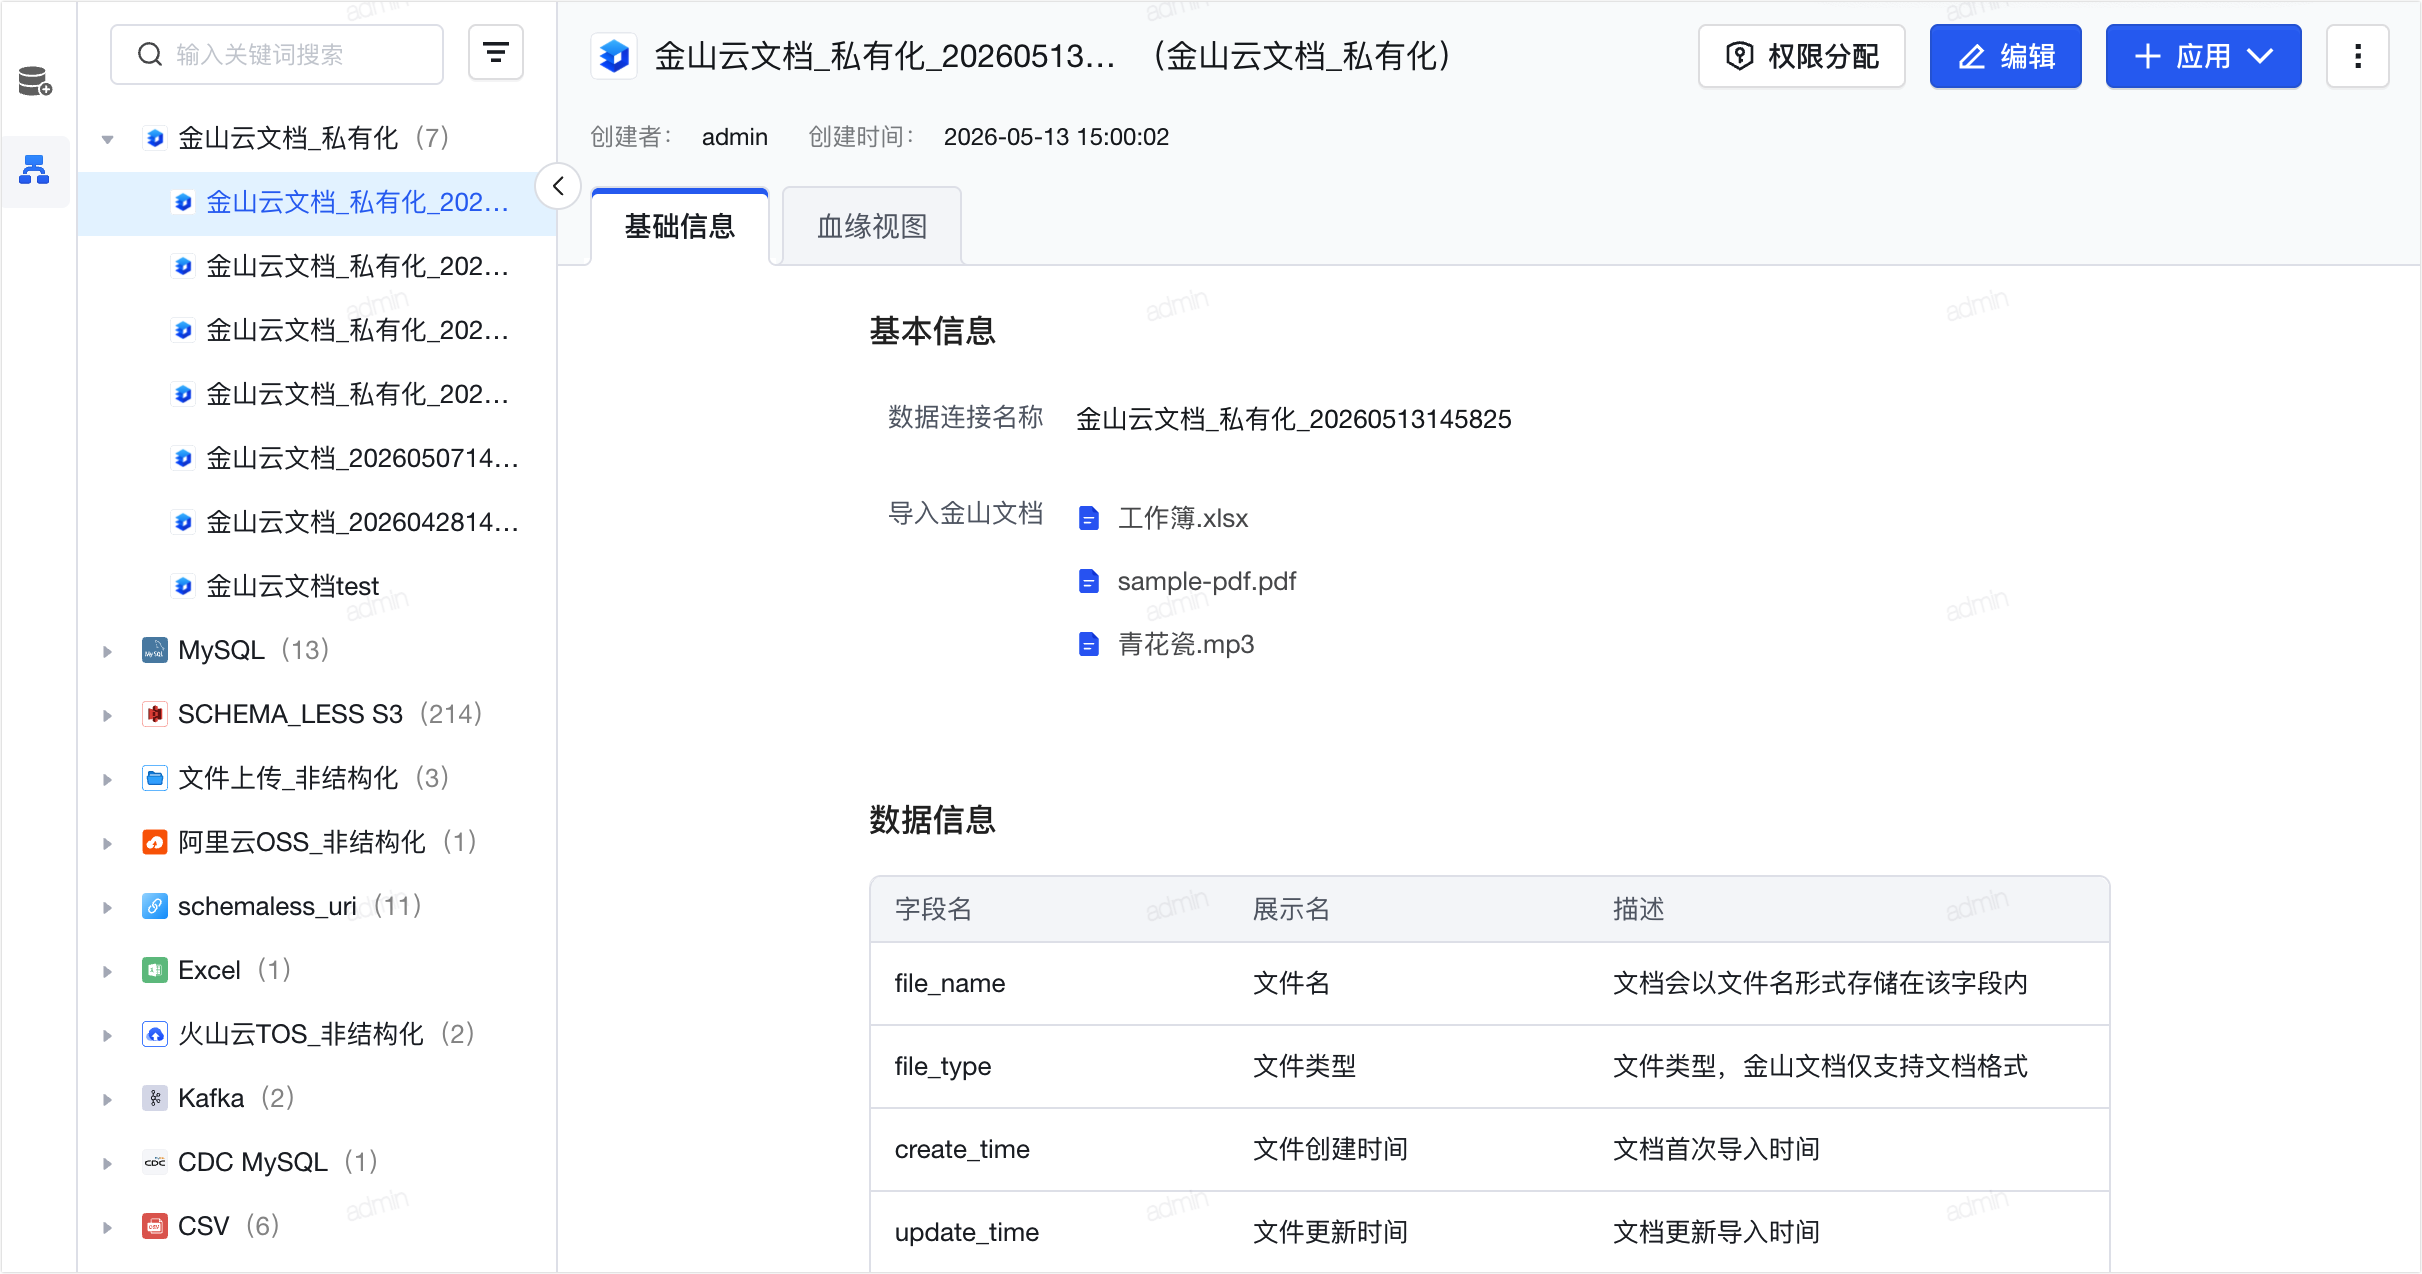Expand the Excel tree group
This screenshot has width=2422, height=1274.
point(107,971)
